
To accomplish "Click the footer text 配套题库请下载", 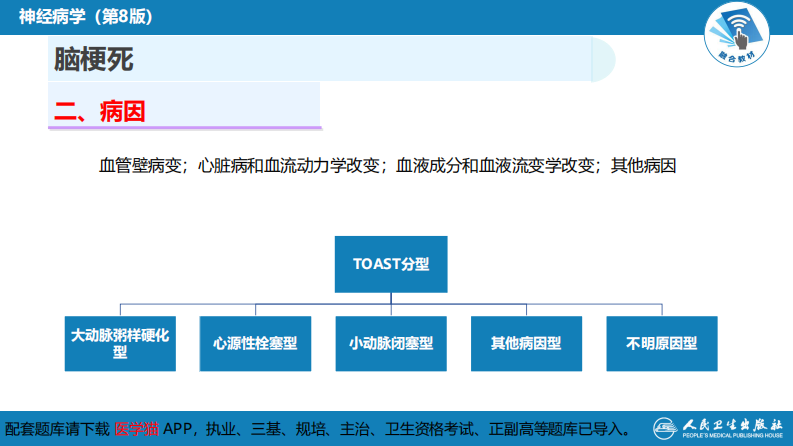I will click(57, 429).
